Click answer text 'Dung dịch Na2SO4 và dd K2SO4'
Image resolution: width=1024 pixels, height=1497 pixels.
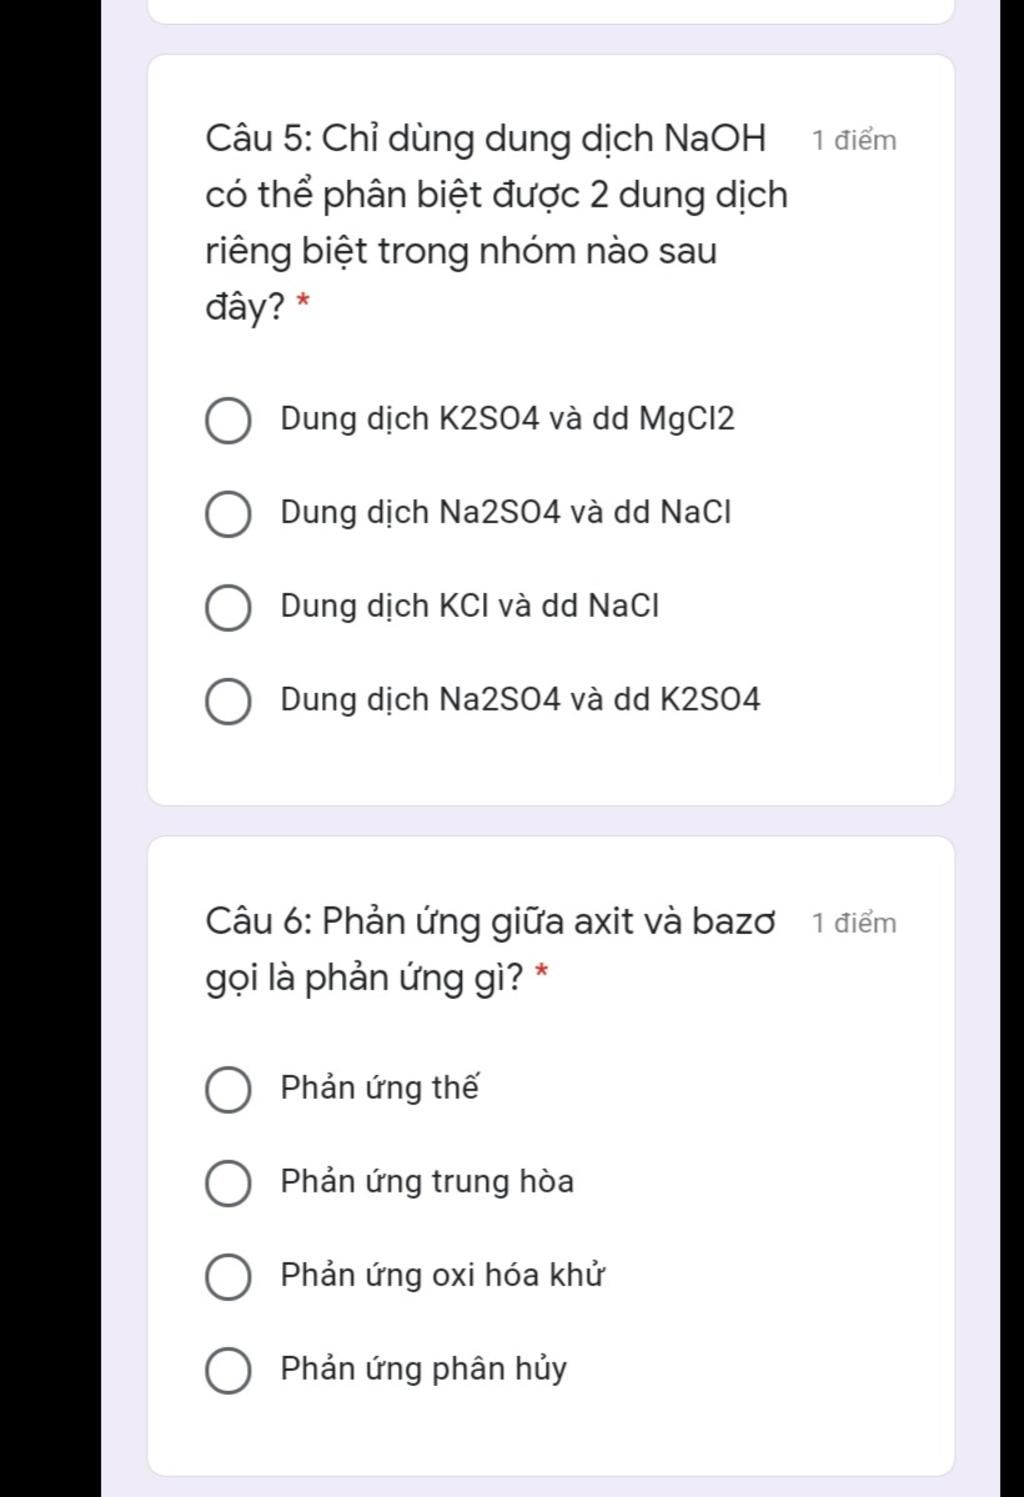click(x=520, y=699)
